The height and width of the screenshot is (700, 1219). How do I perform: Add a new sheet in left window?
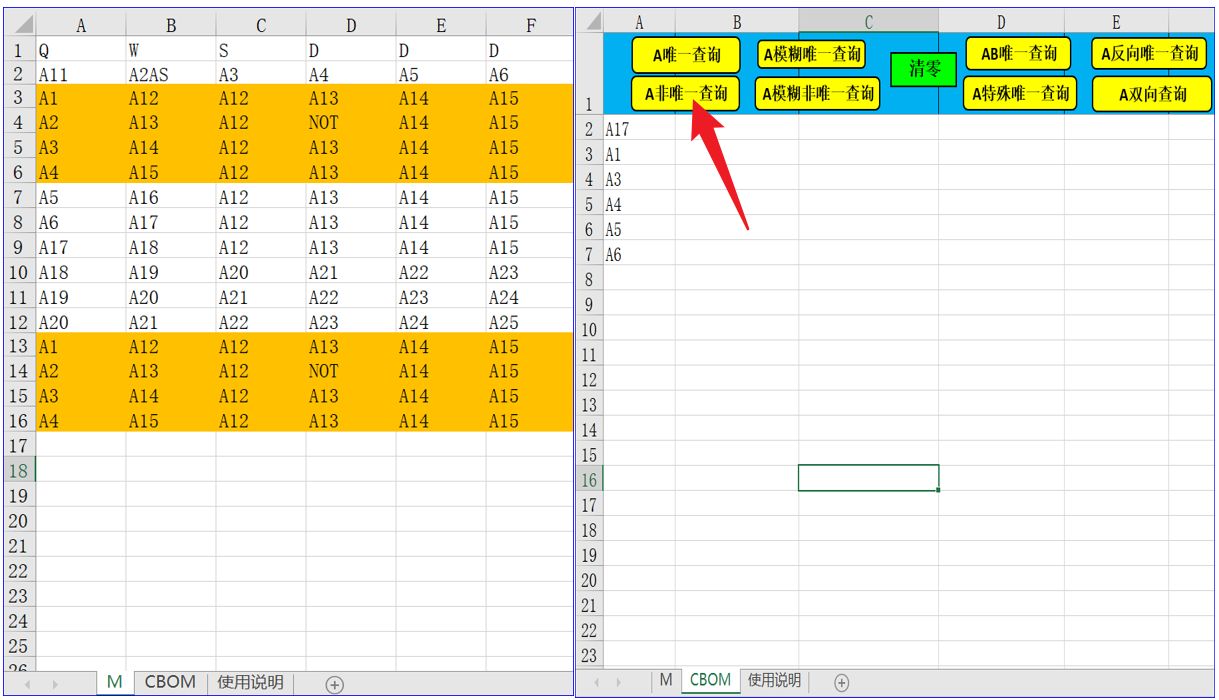335,684
